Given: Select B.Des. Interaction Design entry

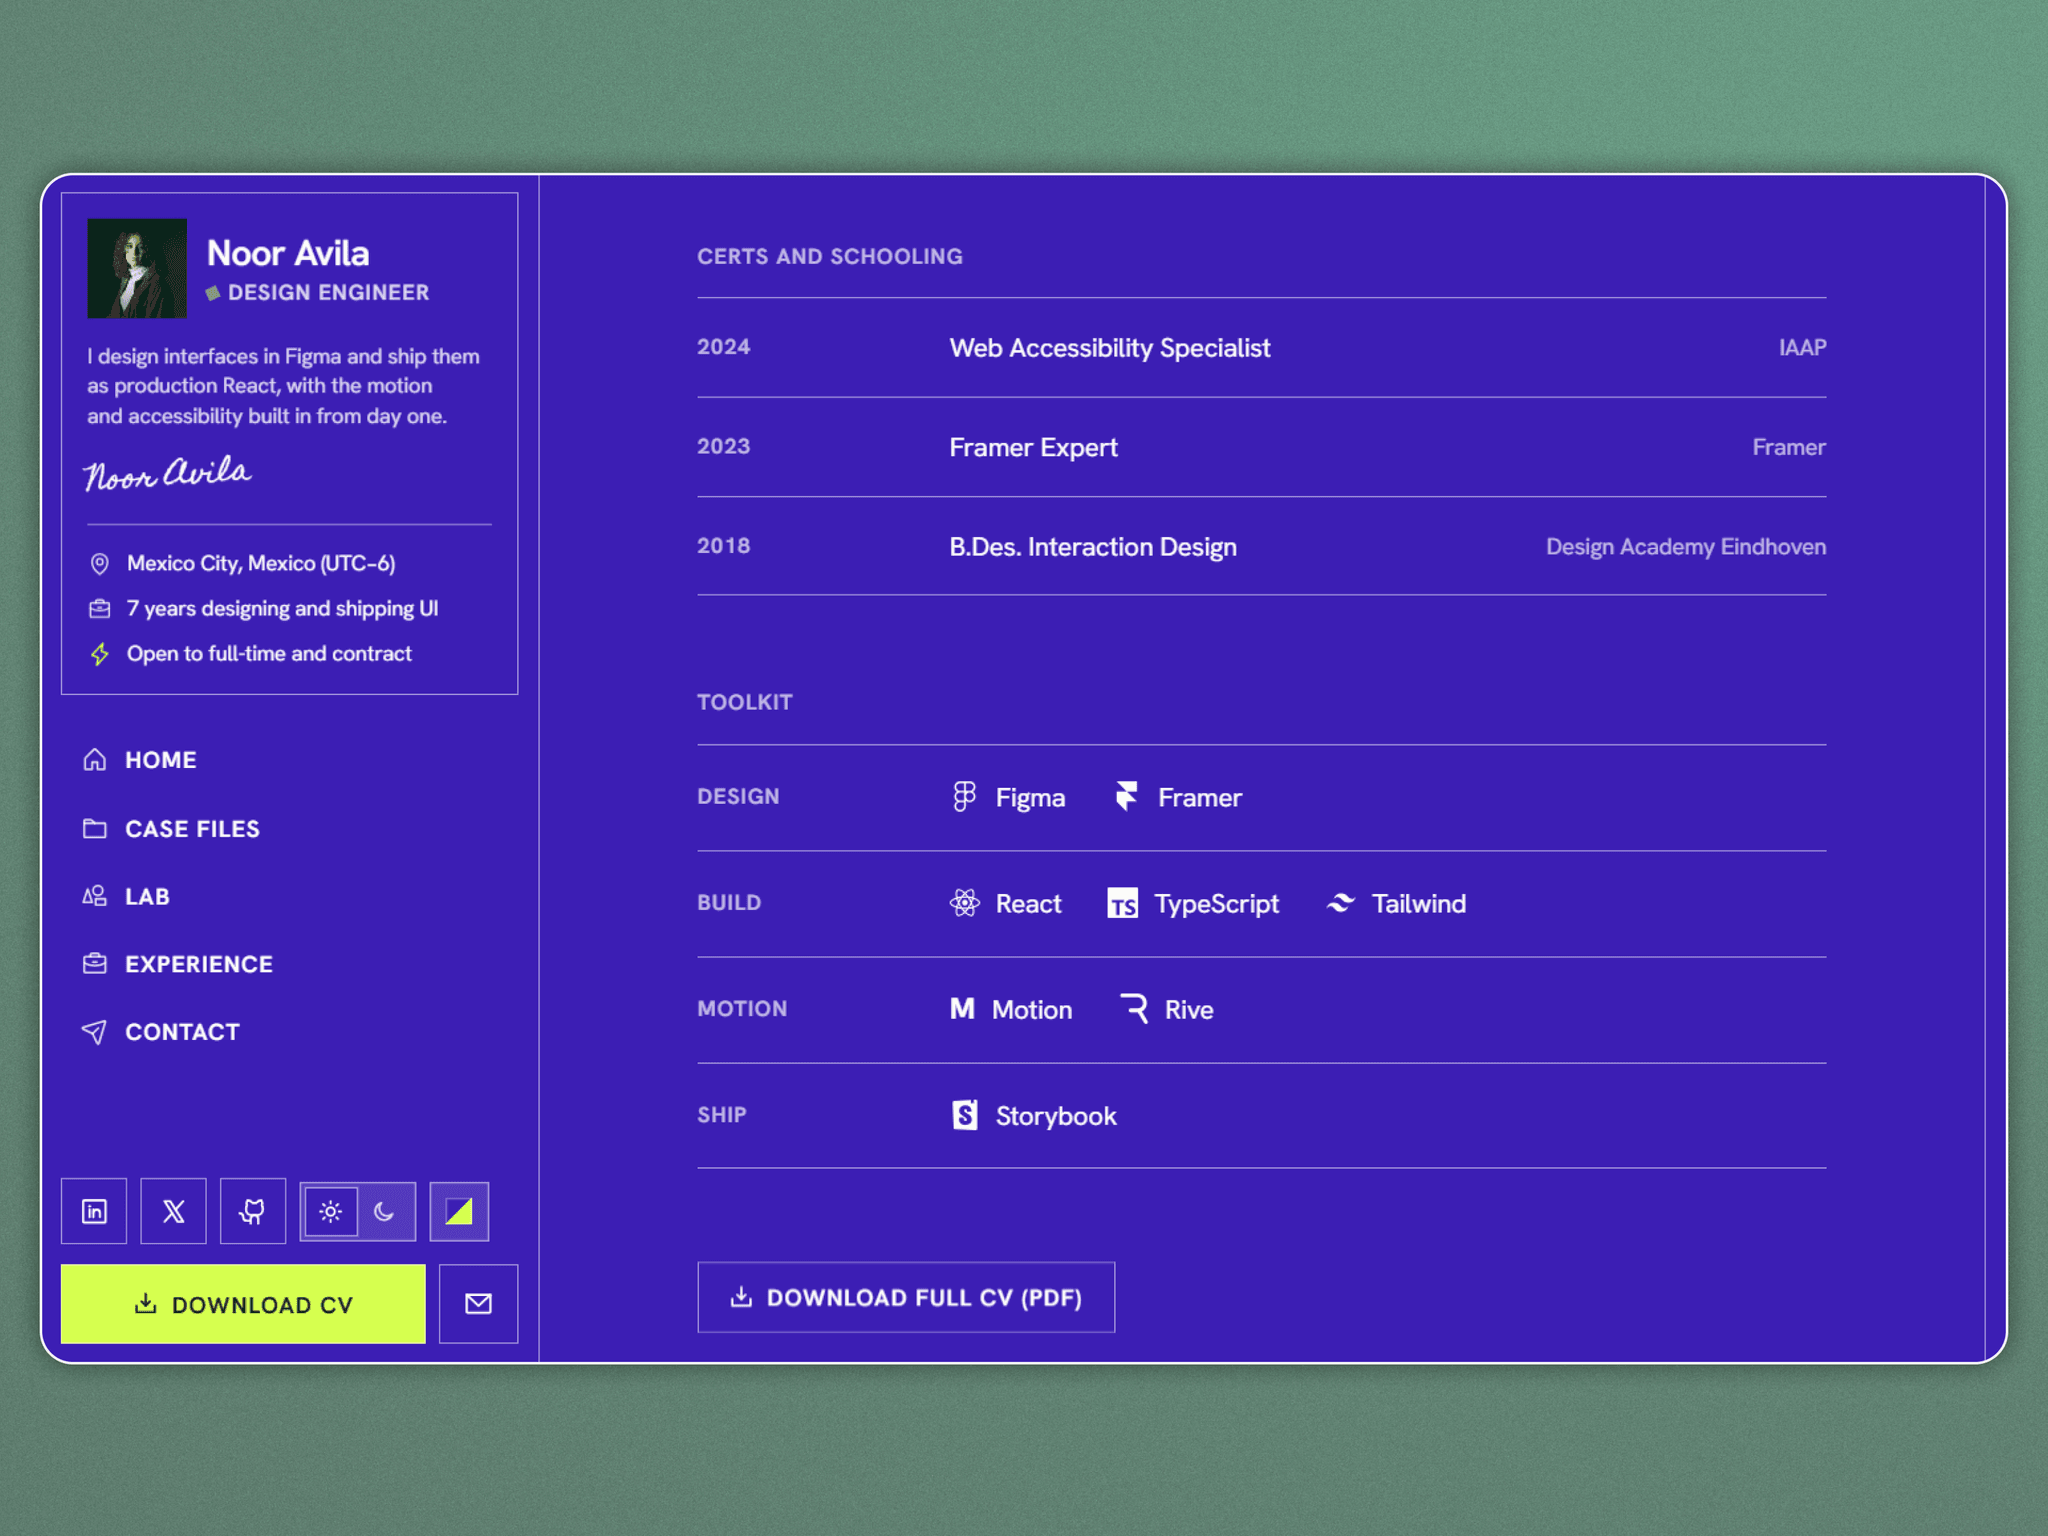Looking at the screenshot, I should [x=1262, y=546].
